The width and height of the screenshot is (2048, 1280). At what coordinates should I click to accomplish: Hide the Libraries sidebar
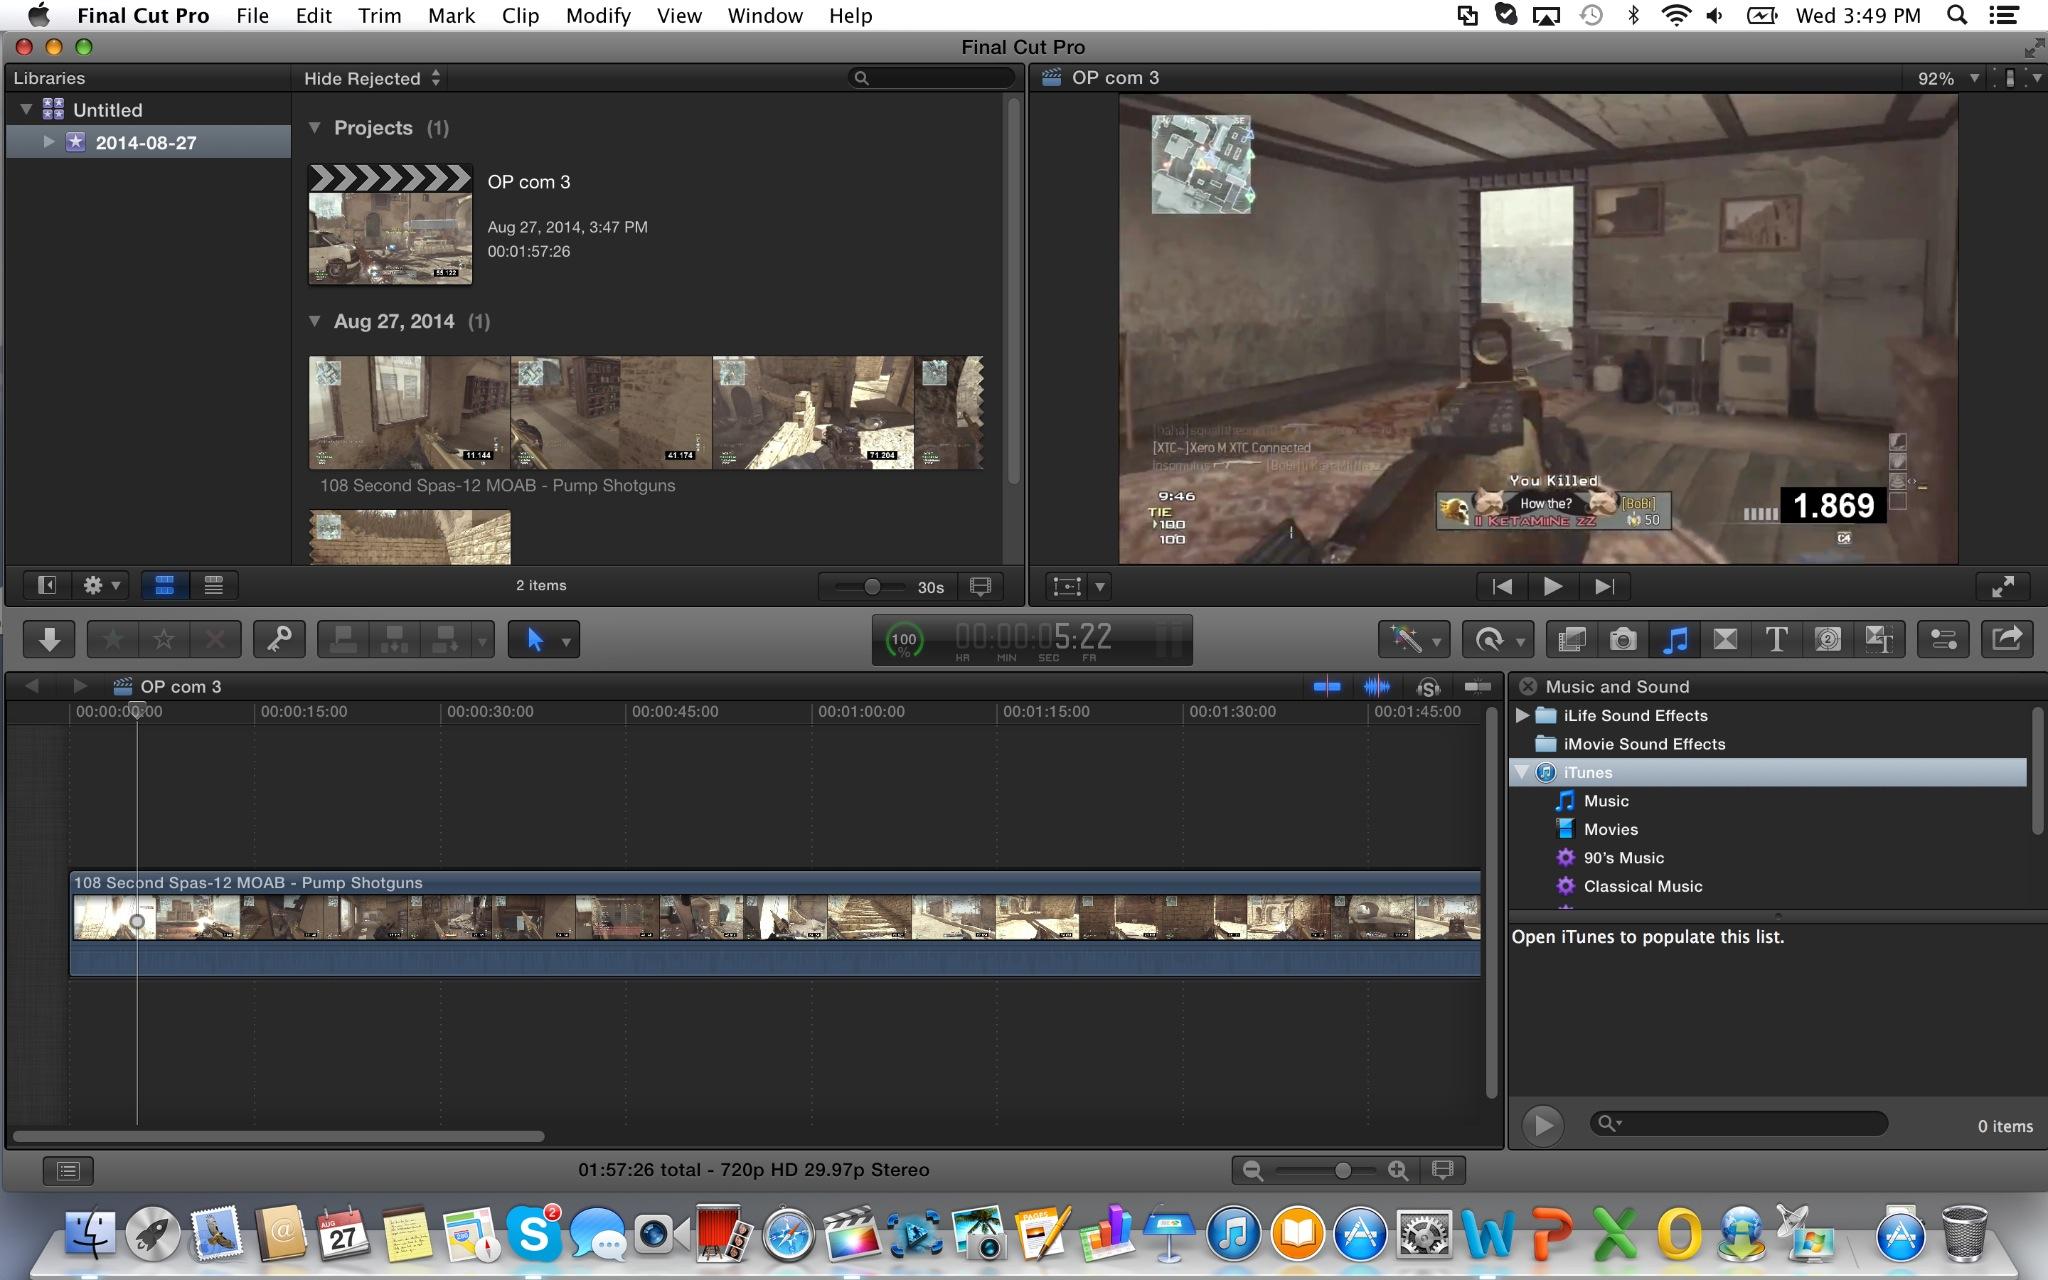click(46, 586)
